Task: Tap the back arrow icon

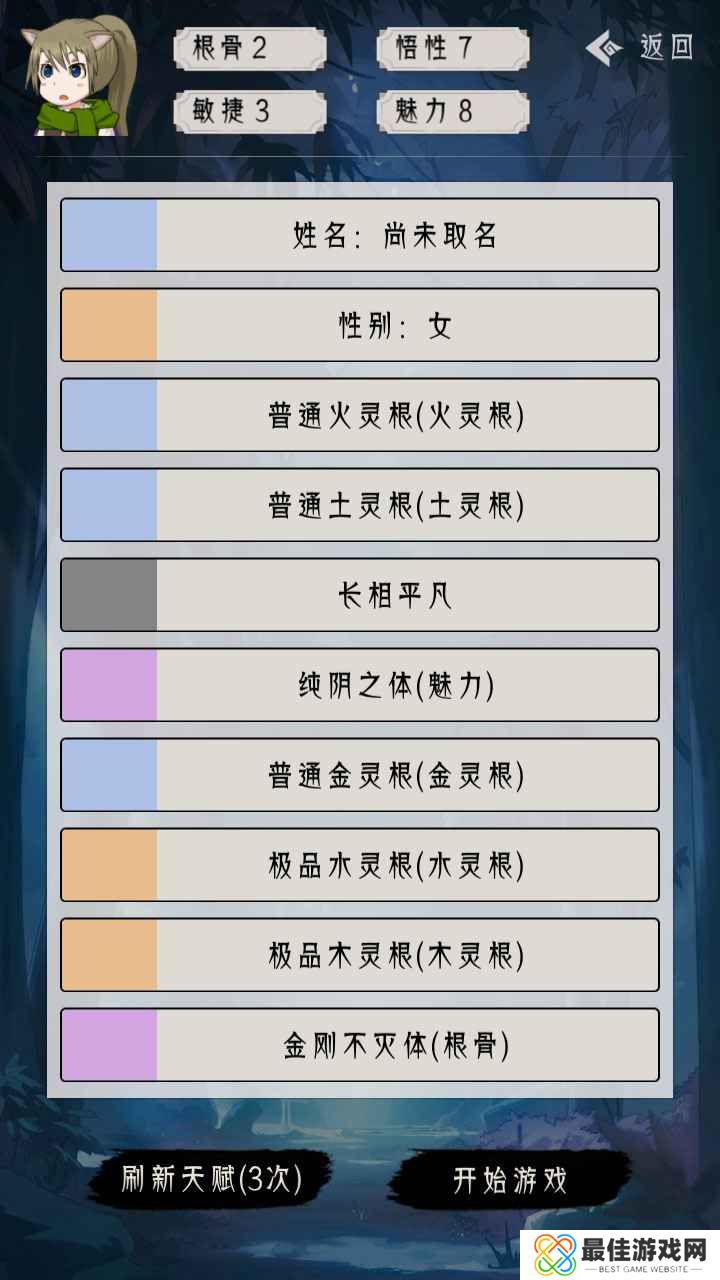Action: coord(603,47)
